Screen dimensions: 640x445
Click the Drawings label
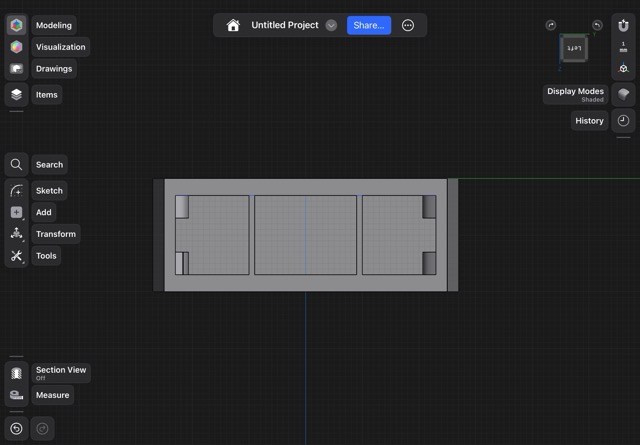click(54, 69)
